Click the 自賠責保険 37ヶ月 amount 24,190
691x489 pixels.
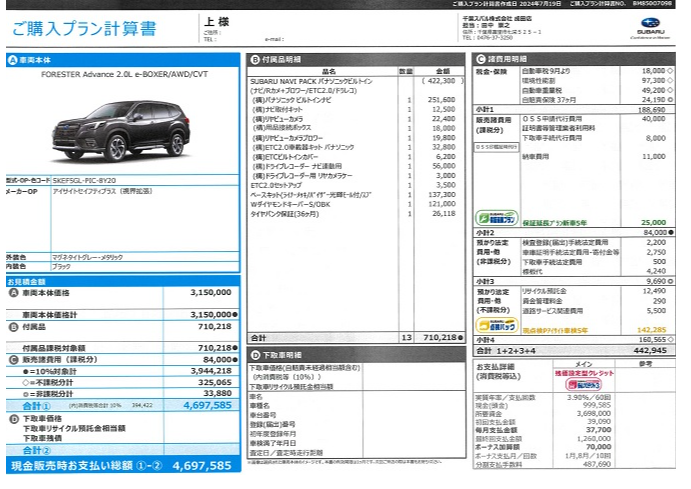point(654,100)
